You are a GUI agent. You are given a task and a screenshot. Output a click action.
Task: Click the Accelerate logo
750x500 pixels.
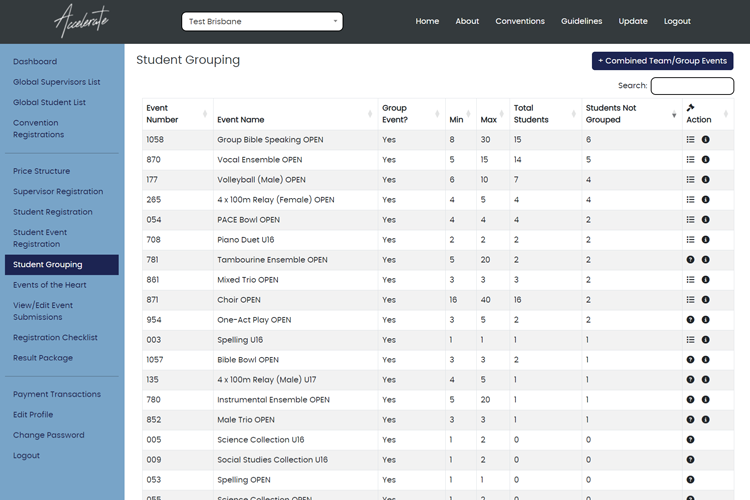82,21
